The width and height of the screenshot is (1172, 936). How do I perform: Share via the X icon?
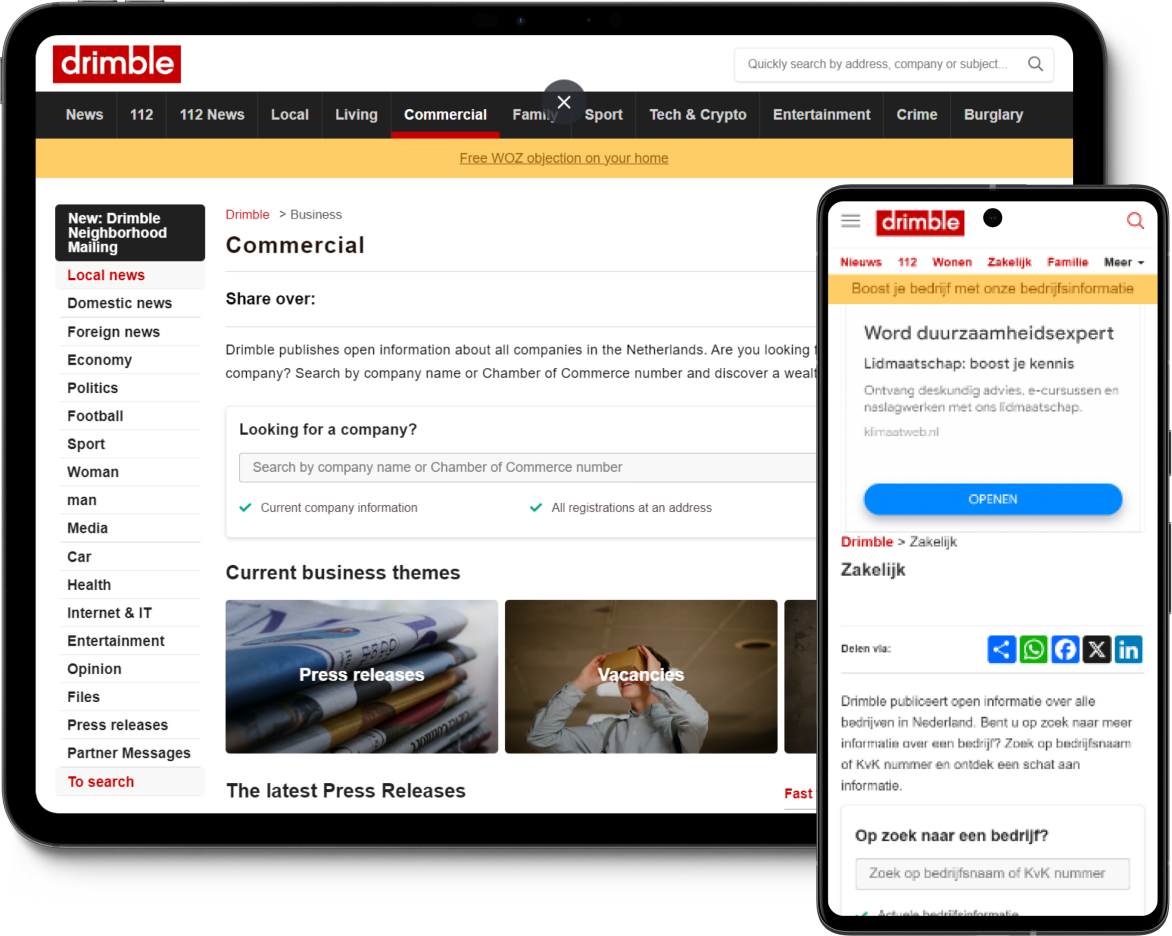(x=1097, y=649)
